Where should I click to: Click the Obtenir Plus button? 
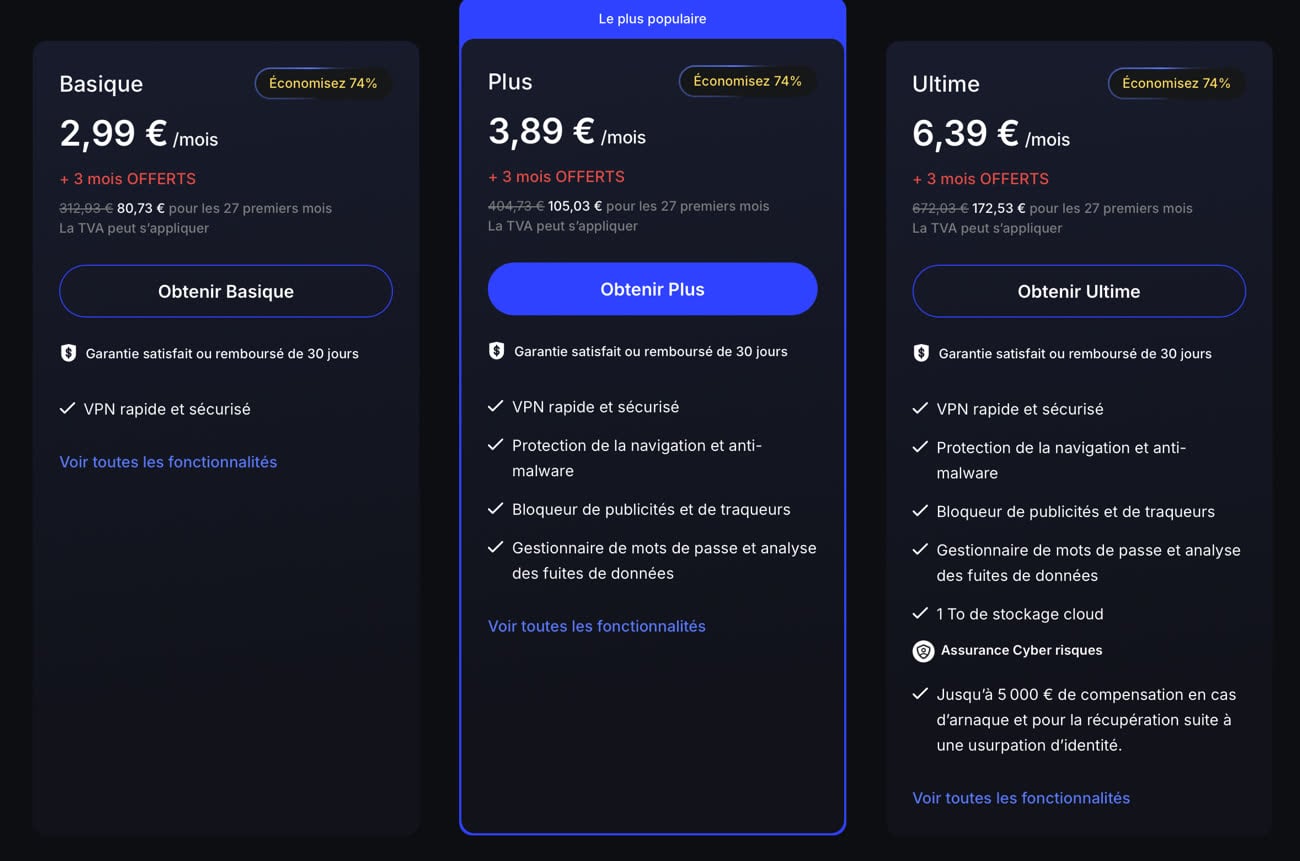pyautogui.click(x=652, y=289)
